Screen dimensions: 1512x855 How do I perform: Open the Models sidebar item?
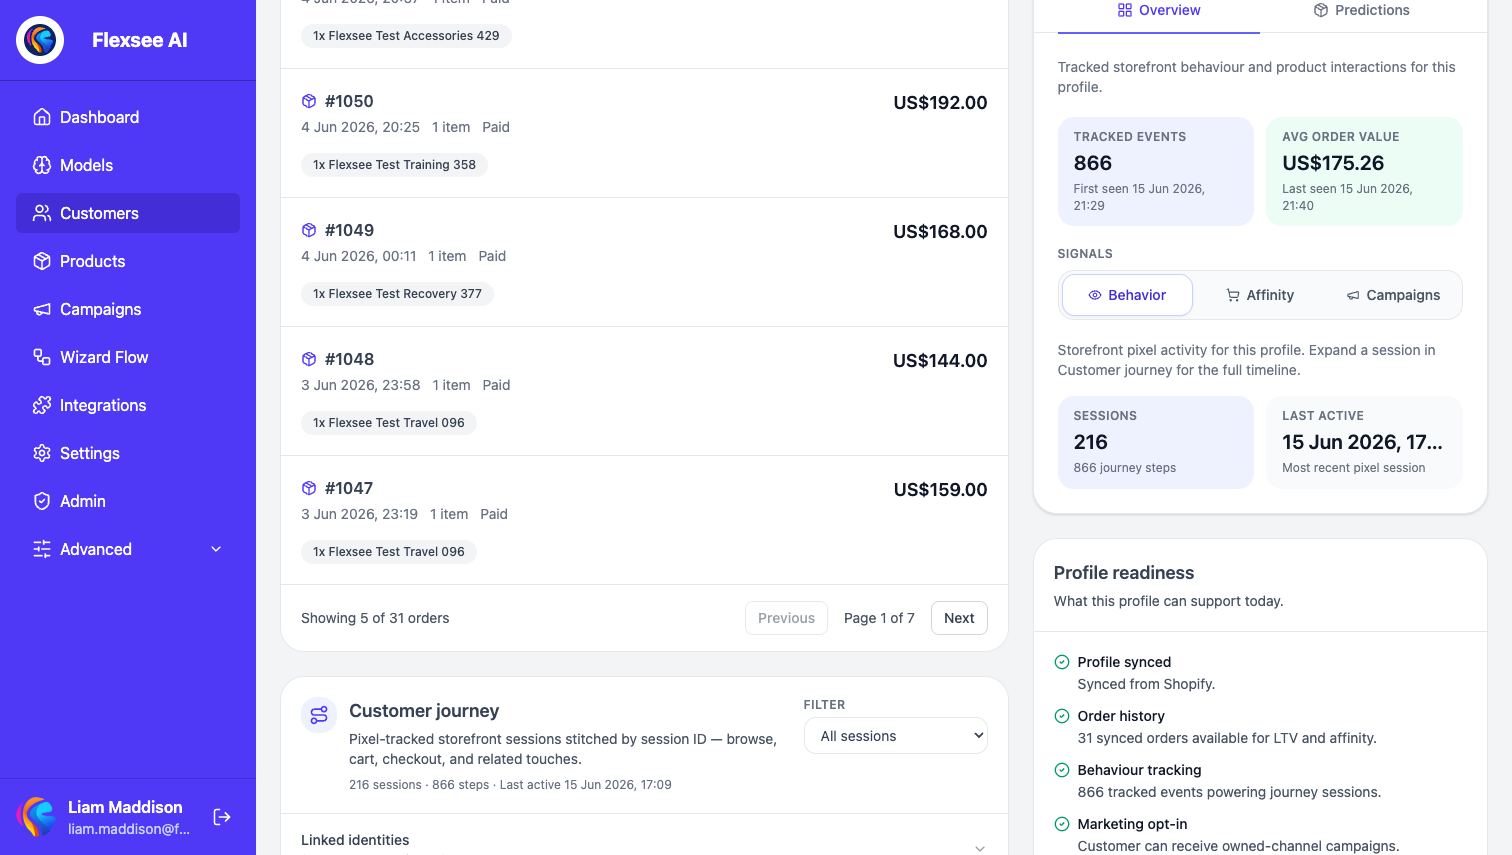[x=128, y=165]
